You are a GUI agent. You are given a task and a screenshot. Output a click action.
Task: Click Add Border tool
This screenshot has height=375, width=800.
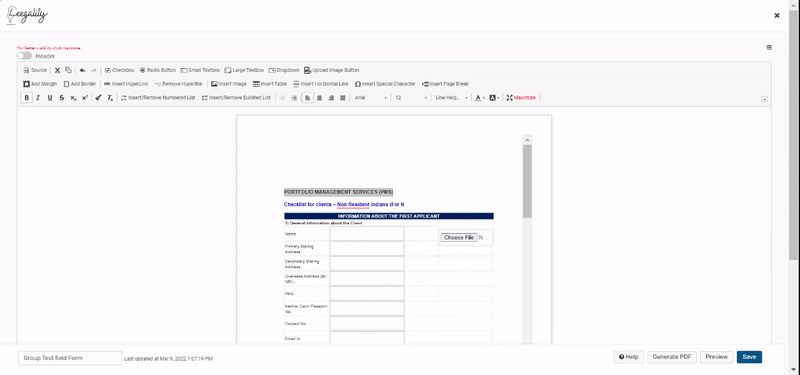[80, 84]
